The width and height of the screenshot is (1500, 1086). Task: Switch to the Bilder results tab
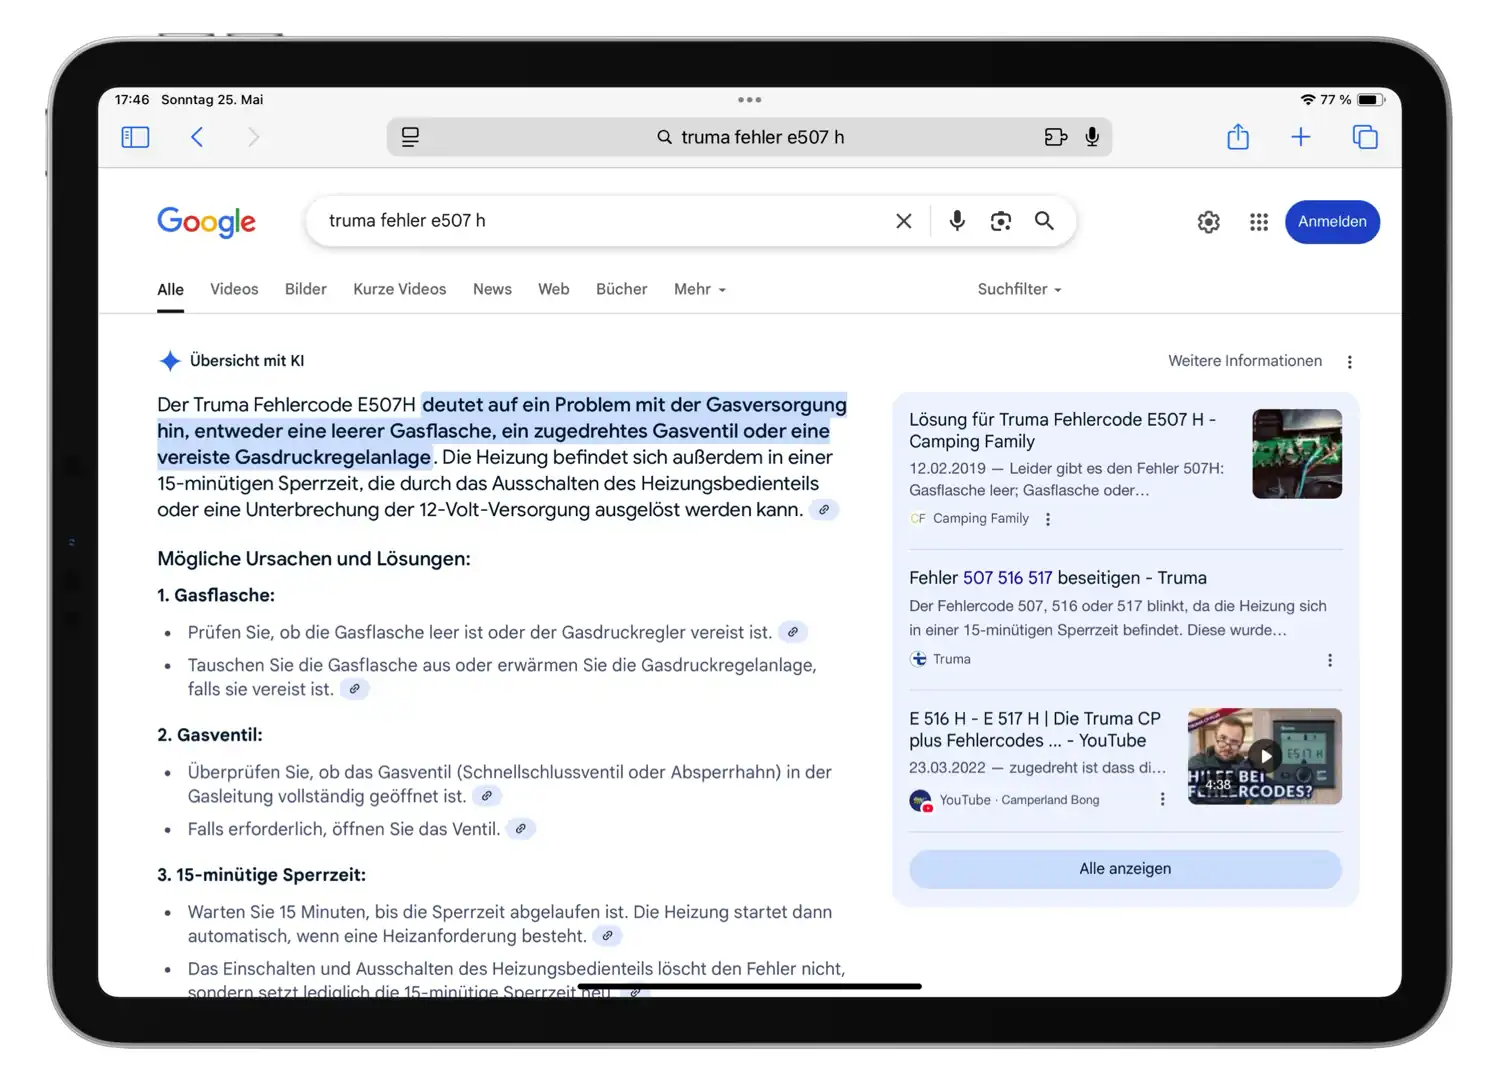point(305,289)
